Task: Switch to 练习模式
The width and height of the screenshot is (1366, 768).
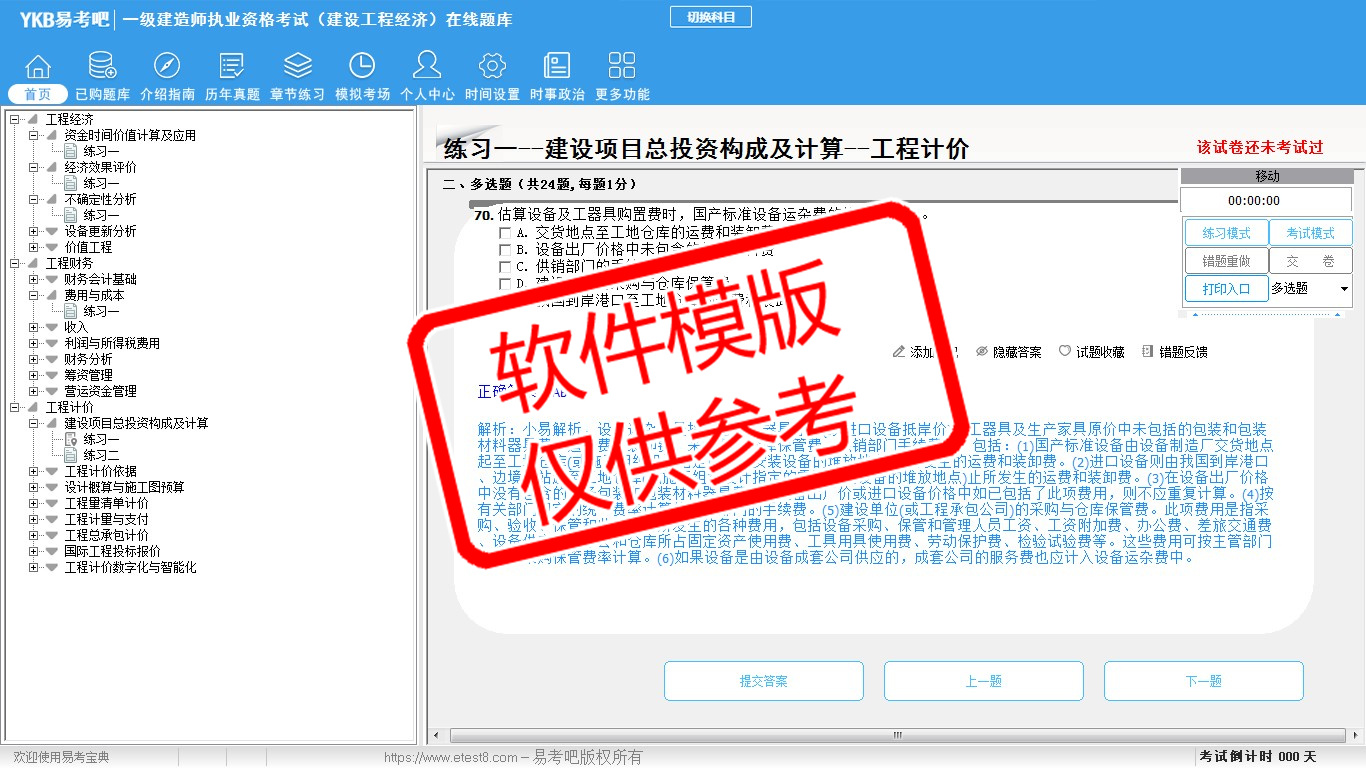Action: pyautogui.click(x=1227, y=233)
